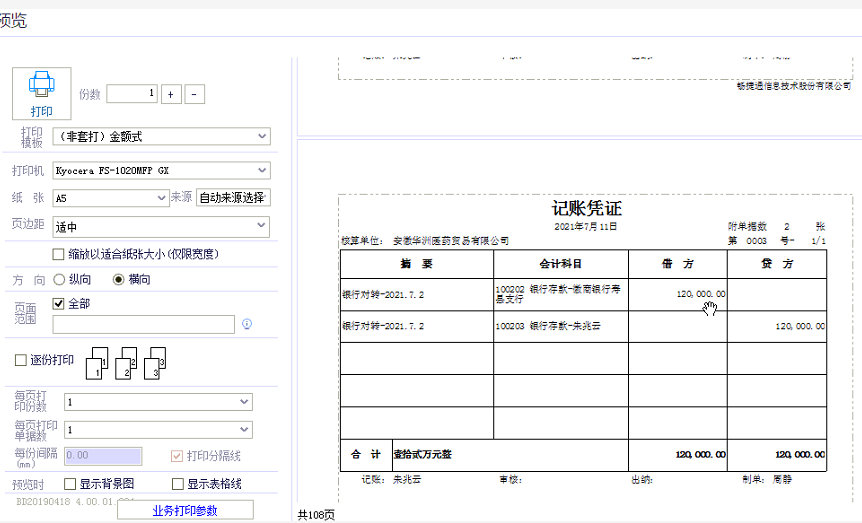Enable the 显示背景图 checkbox
This screenshot has width=862, height=523.
pyautogui.click(x=70, y=484)
